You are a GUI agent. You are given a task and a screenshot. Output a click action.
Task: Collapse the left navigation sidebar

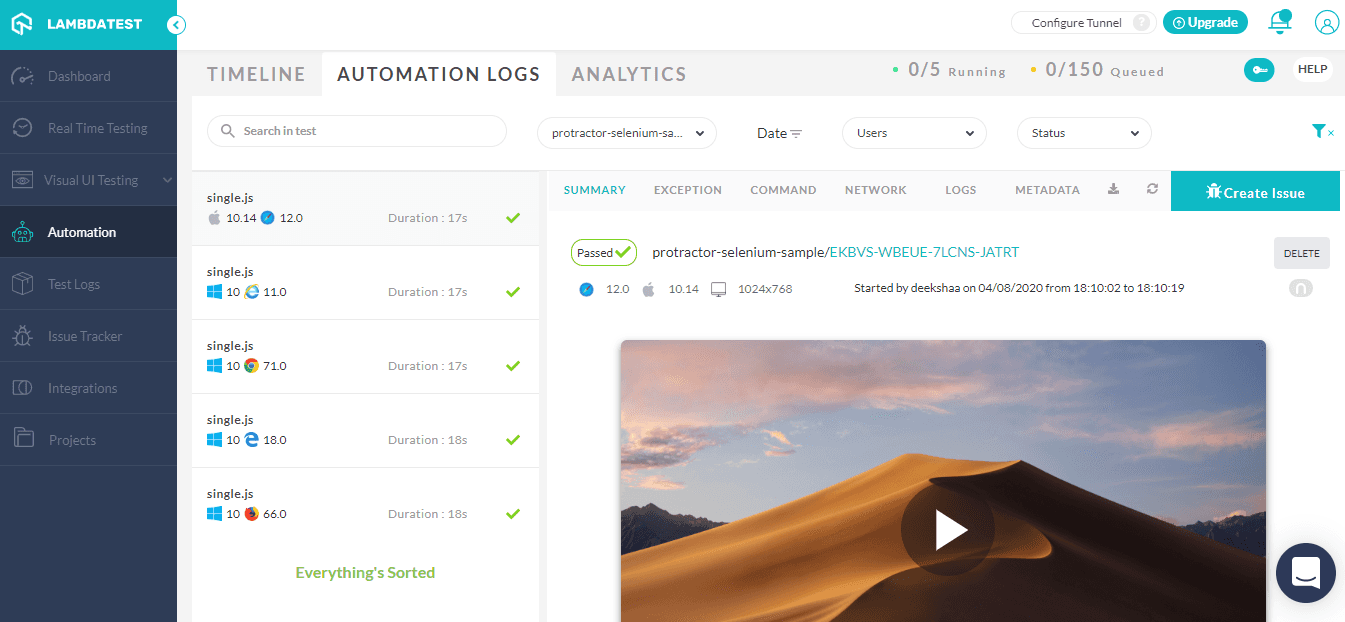point(177,25)
